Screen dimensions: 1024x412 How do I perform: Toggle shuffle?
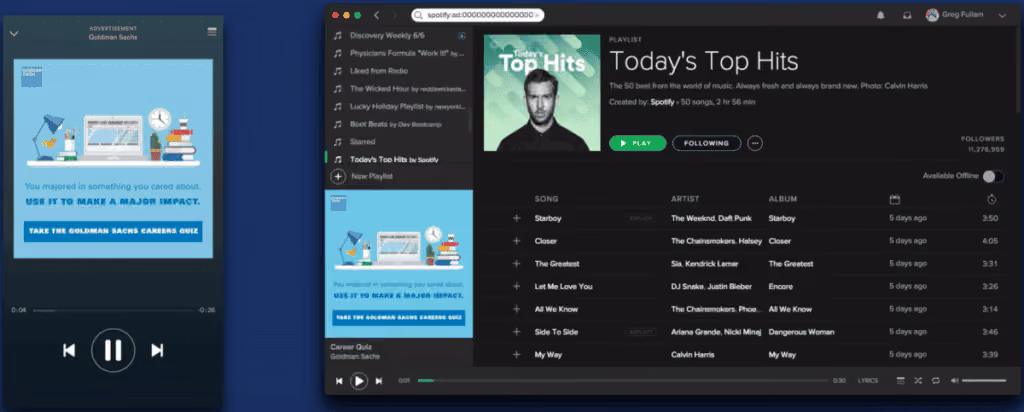[x=918, y=381]
